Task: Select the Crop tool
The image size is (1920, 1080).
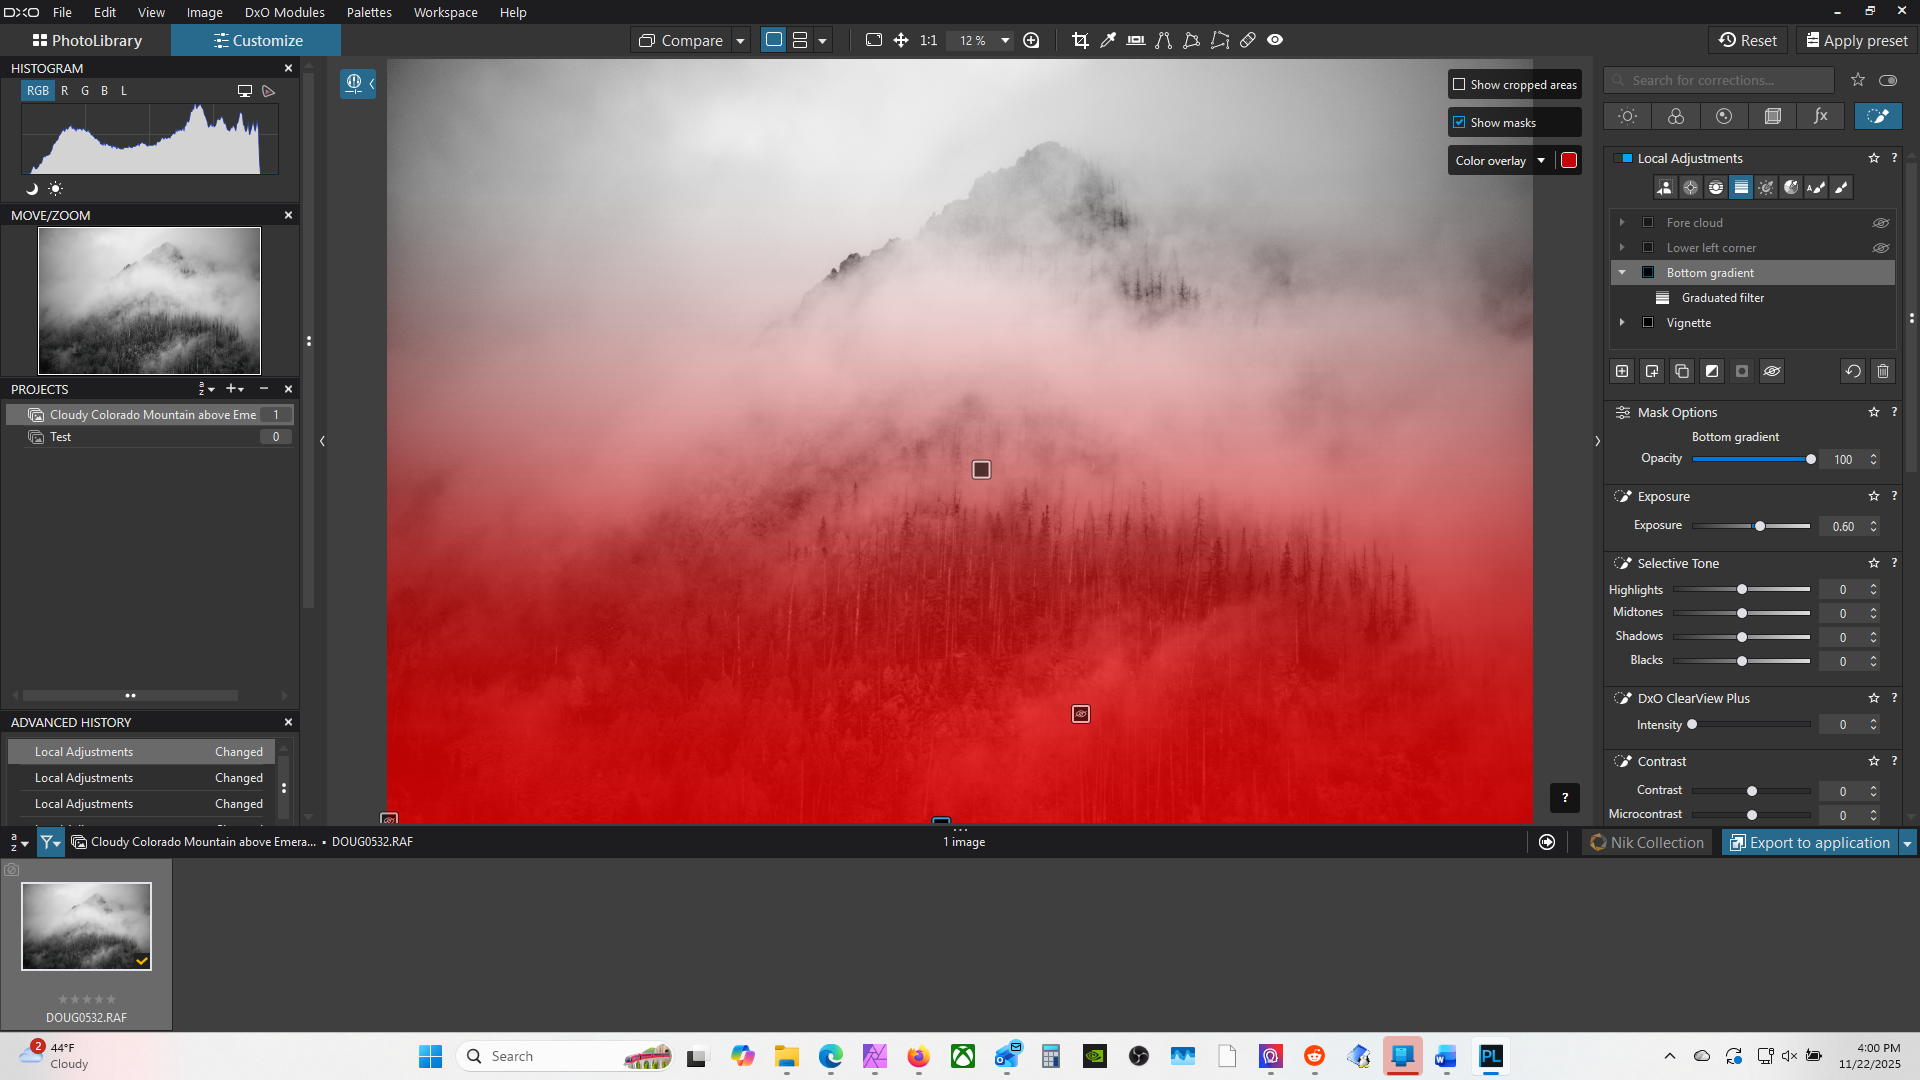Action: (x=1080, y=40)
